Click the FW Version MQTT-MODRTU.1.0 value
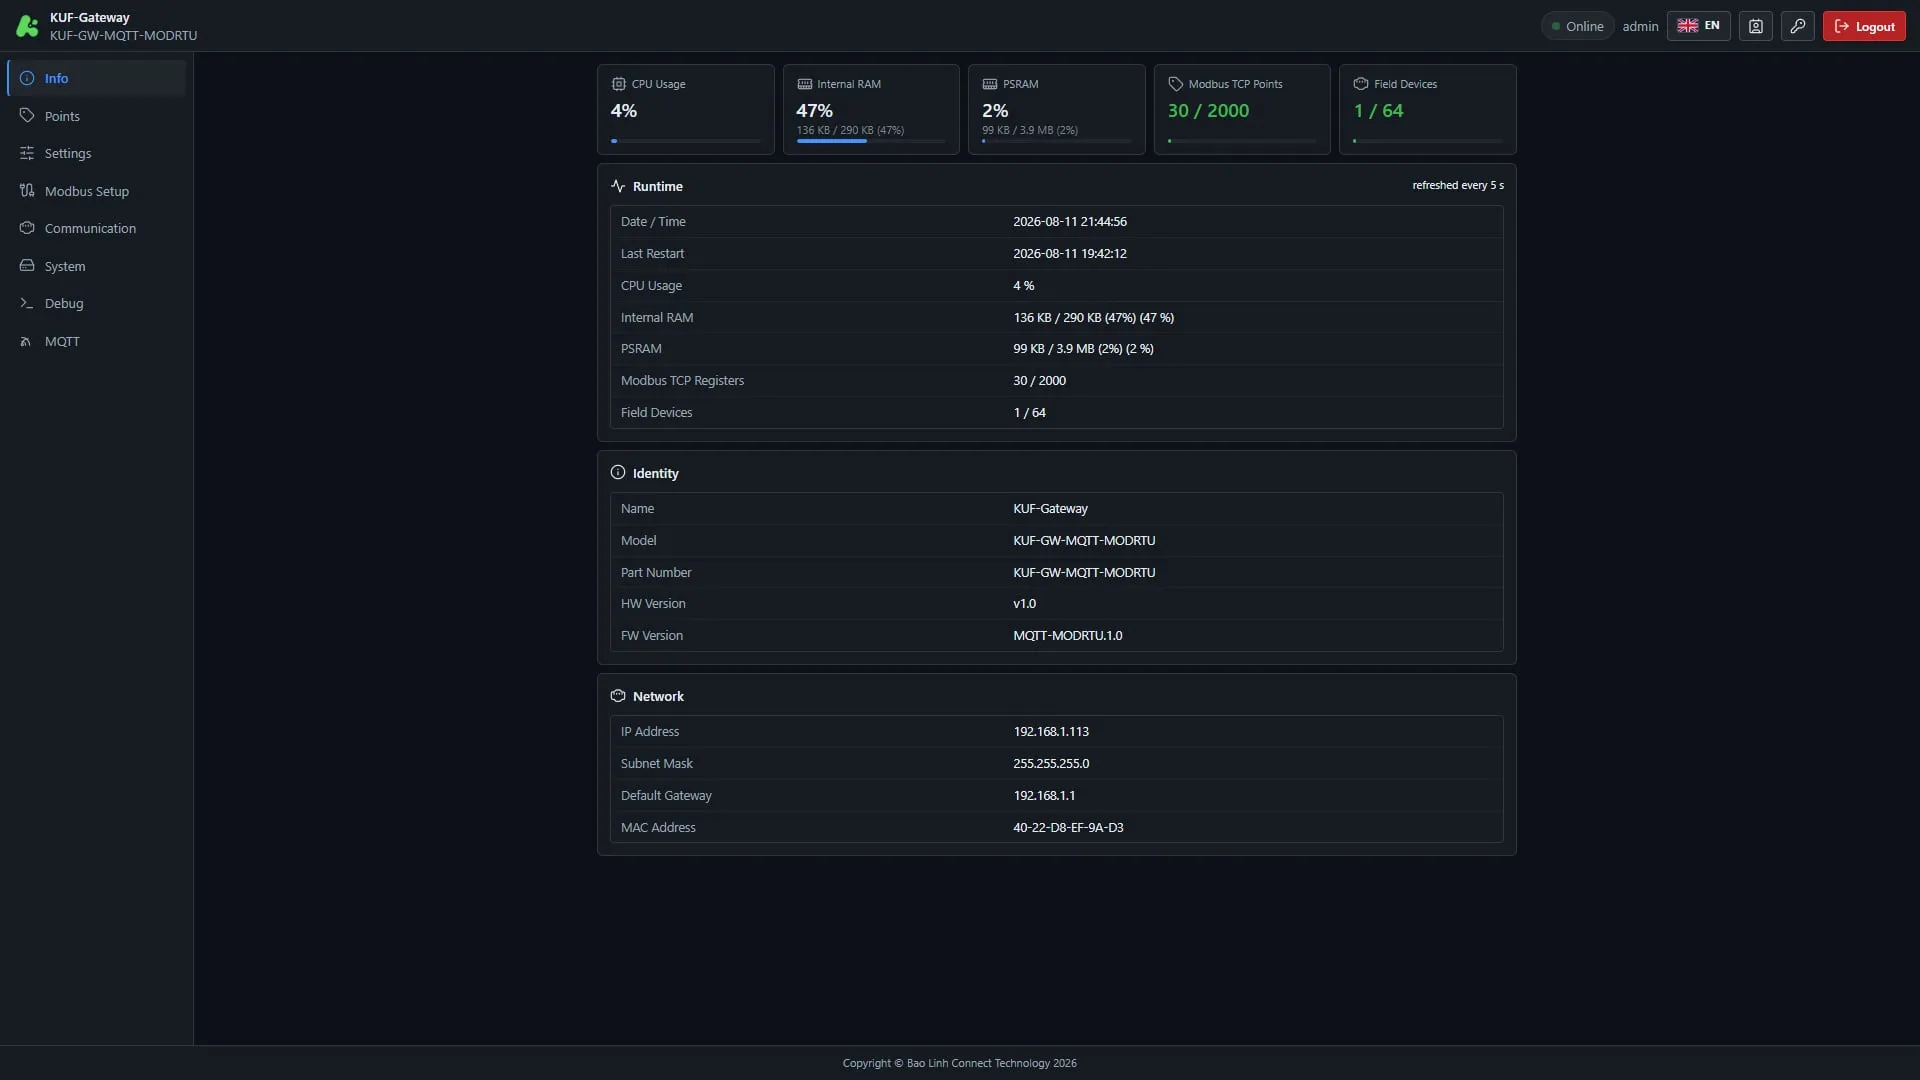1920x1080 pixels. 1067,636
